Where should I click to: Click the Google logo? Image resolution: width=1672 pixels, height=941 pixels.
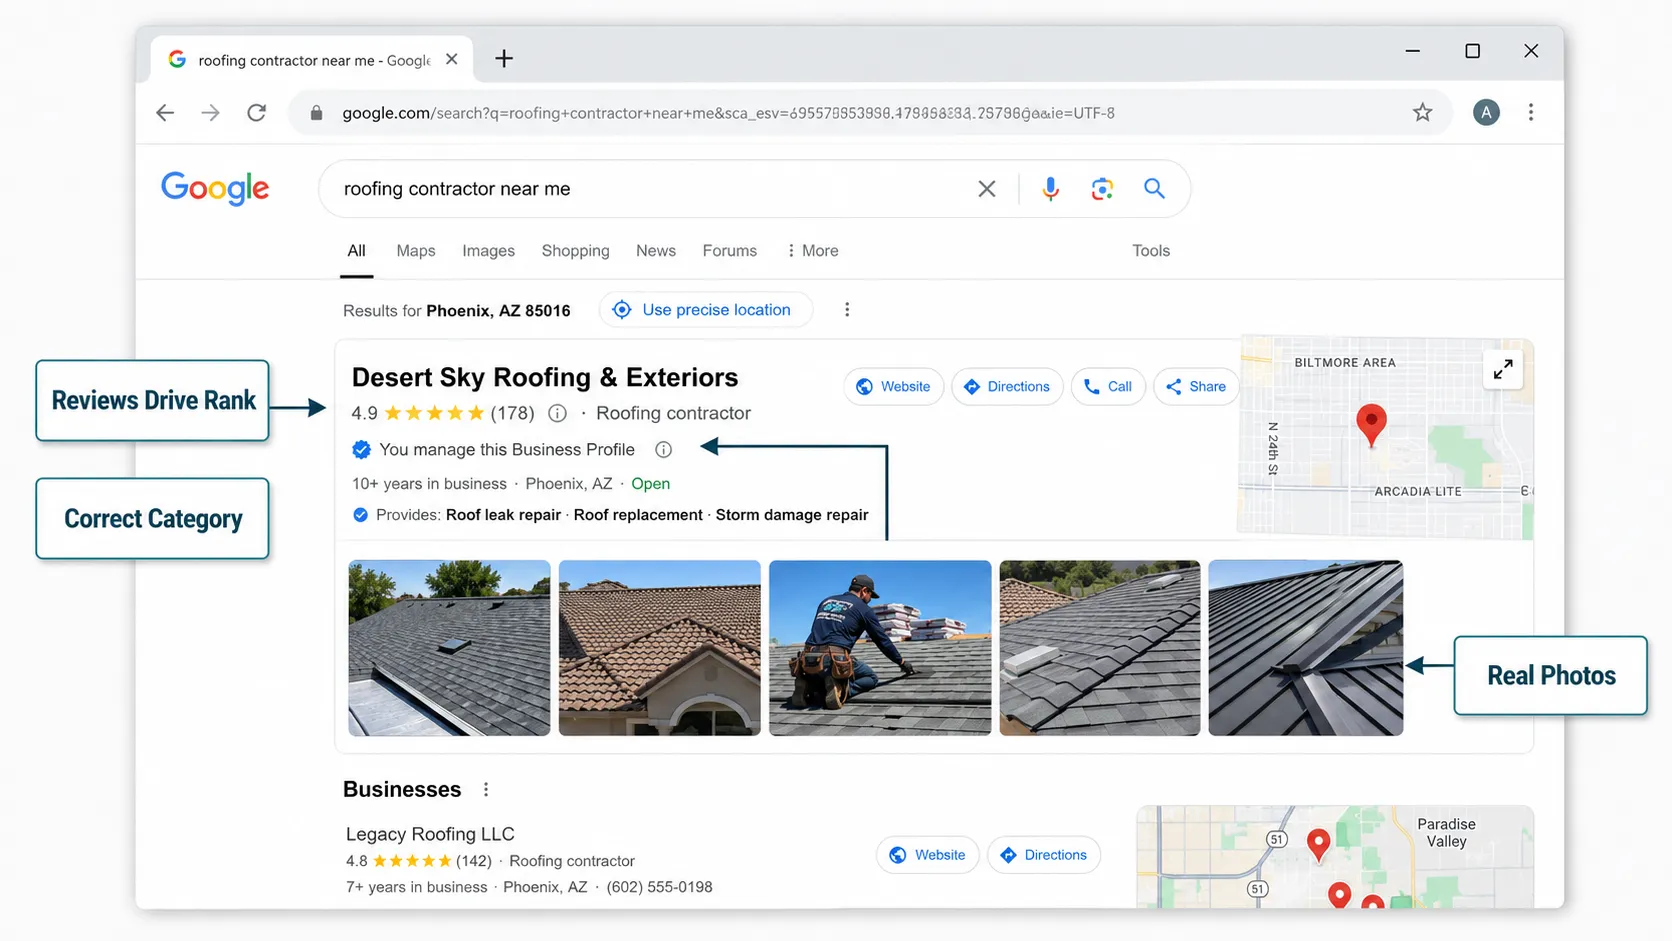[x=215, y=188]
